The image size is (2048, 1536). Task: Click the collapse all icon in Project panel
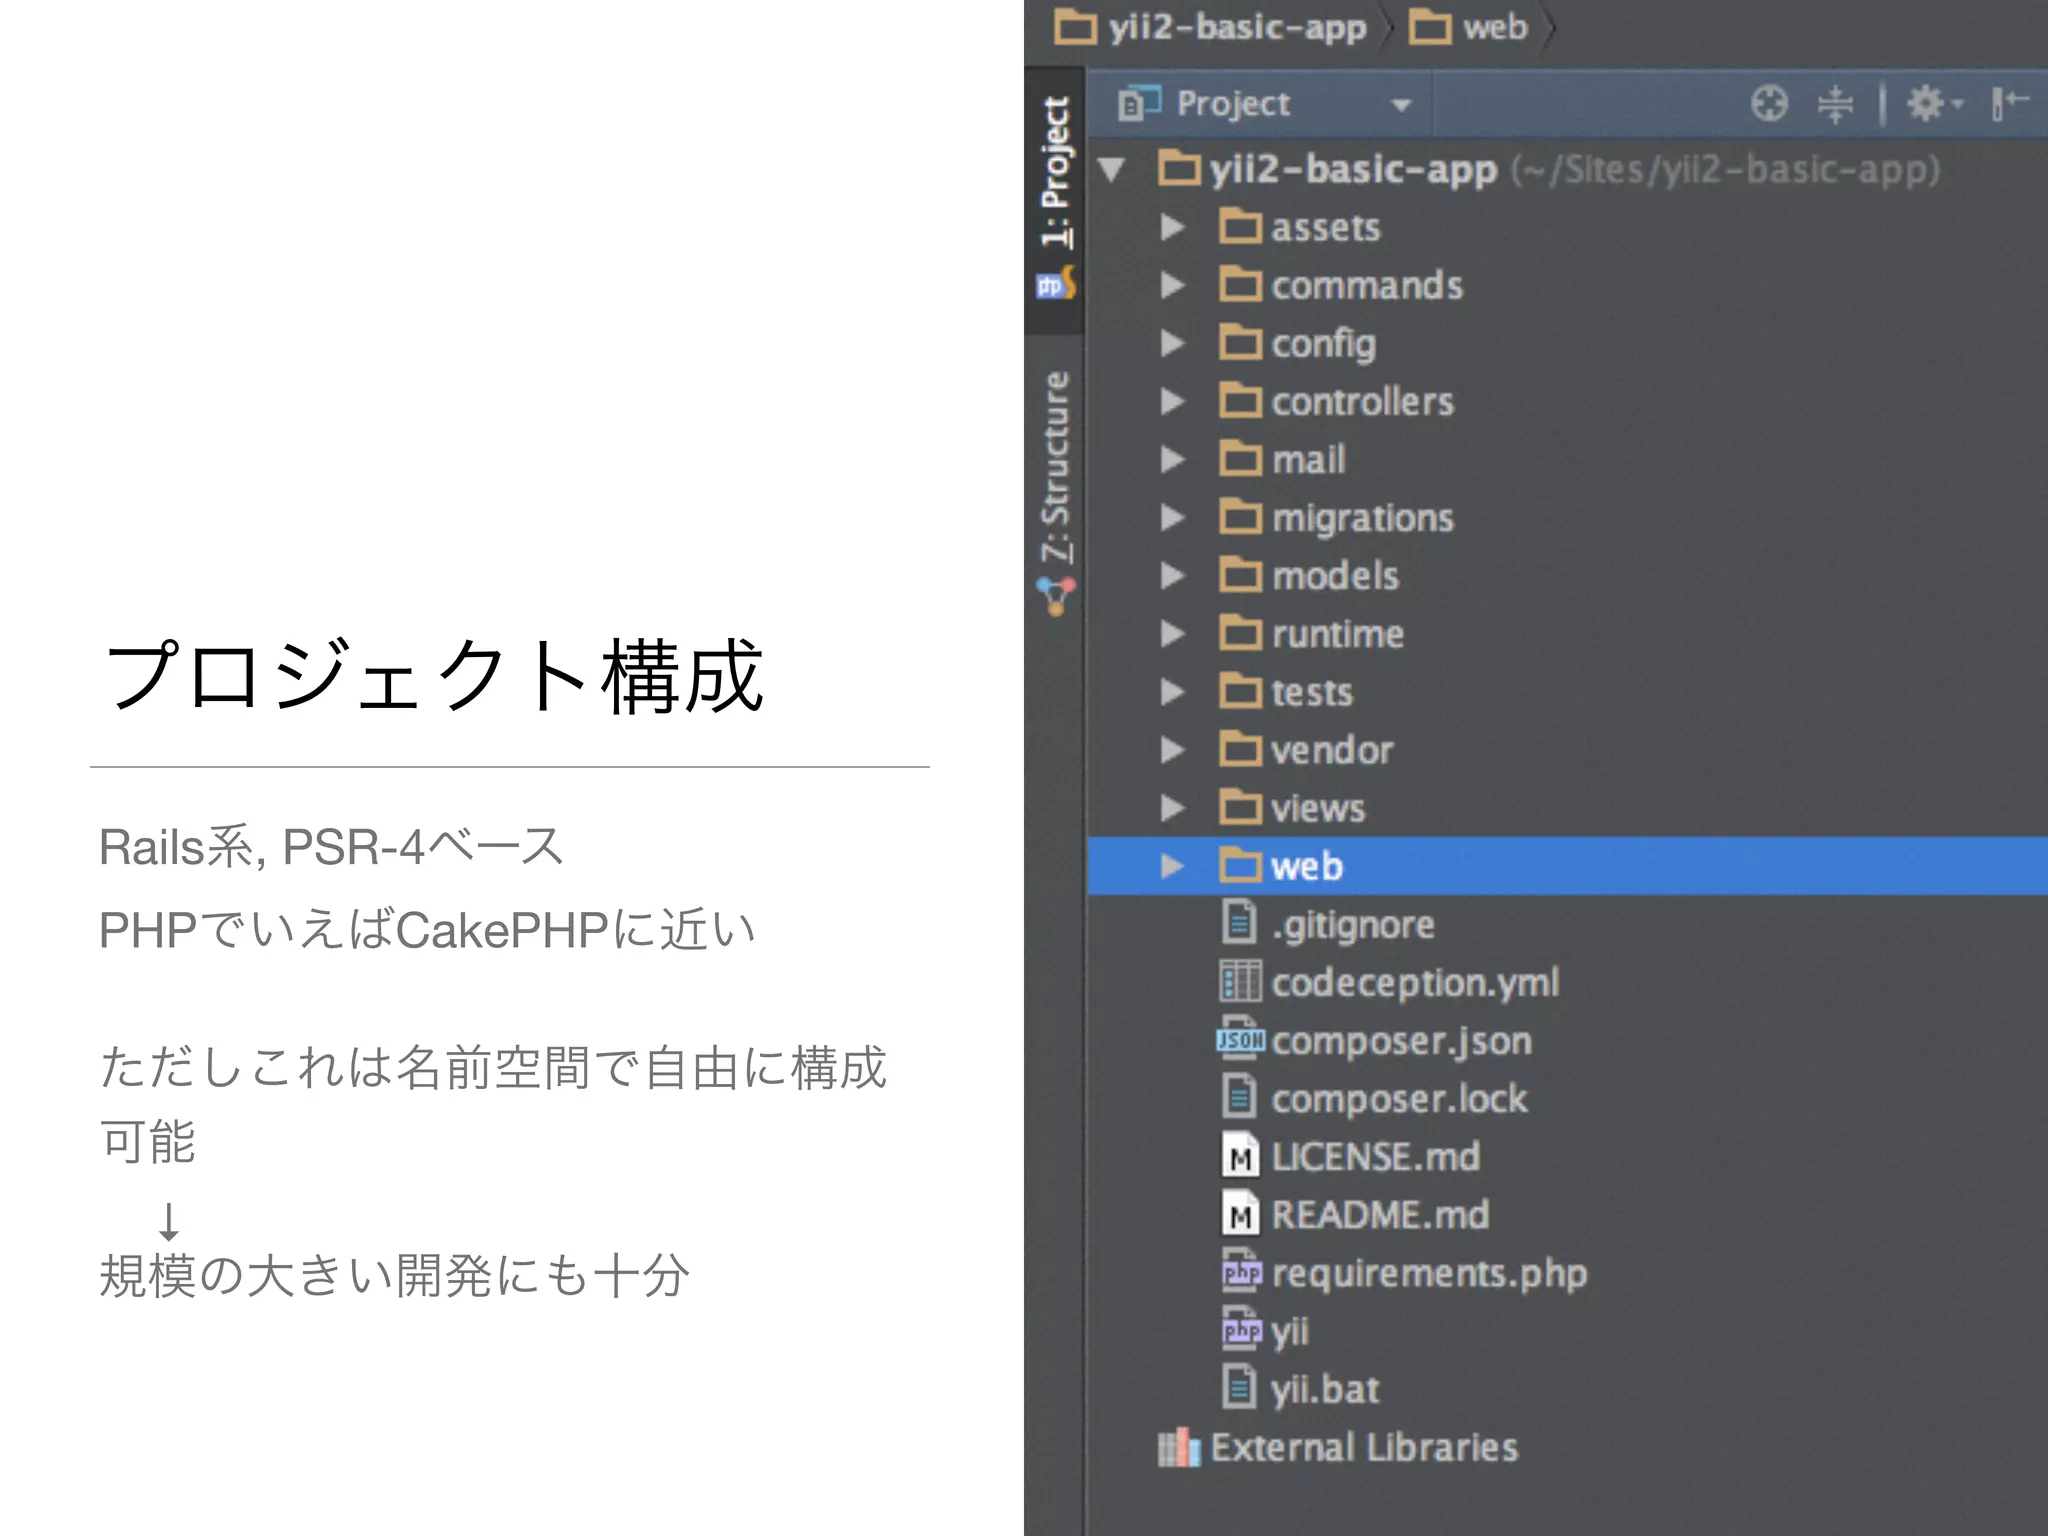coord(1835,103)
